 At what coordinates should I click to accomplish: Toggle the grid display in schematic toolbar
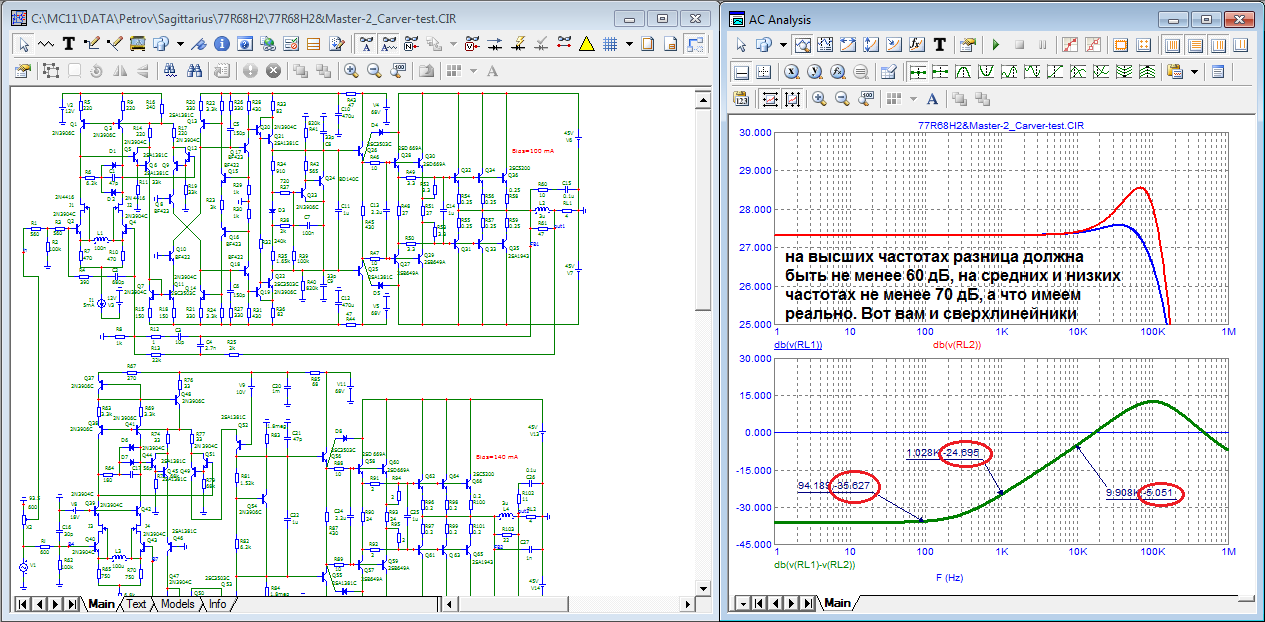(608, 44)
